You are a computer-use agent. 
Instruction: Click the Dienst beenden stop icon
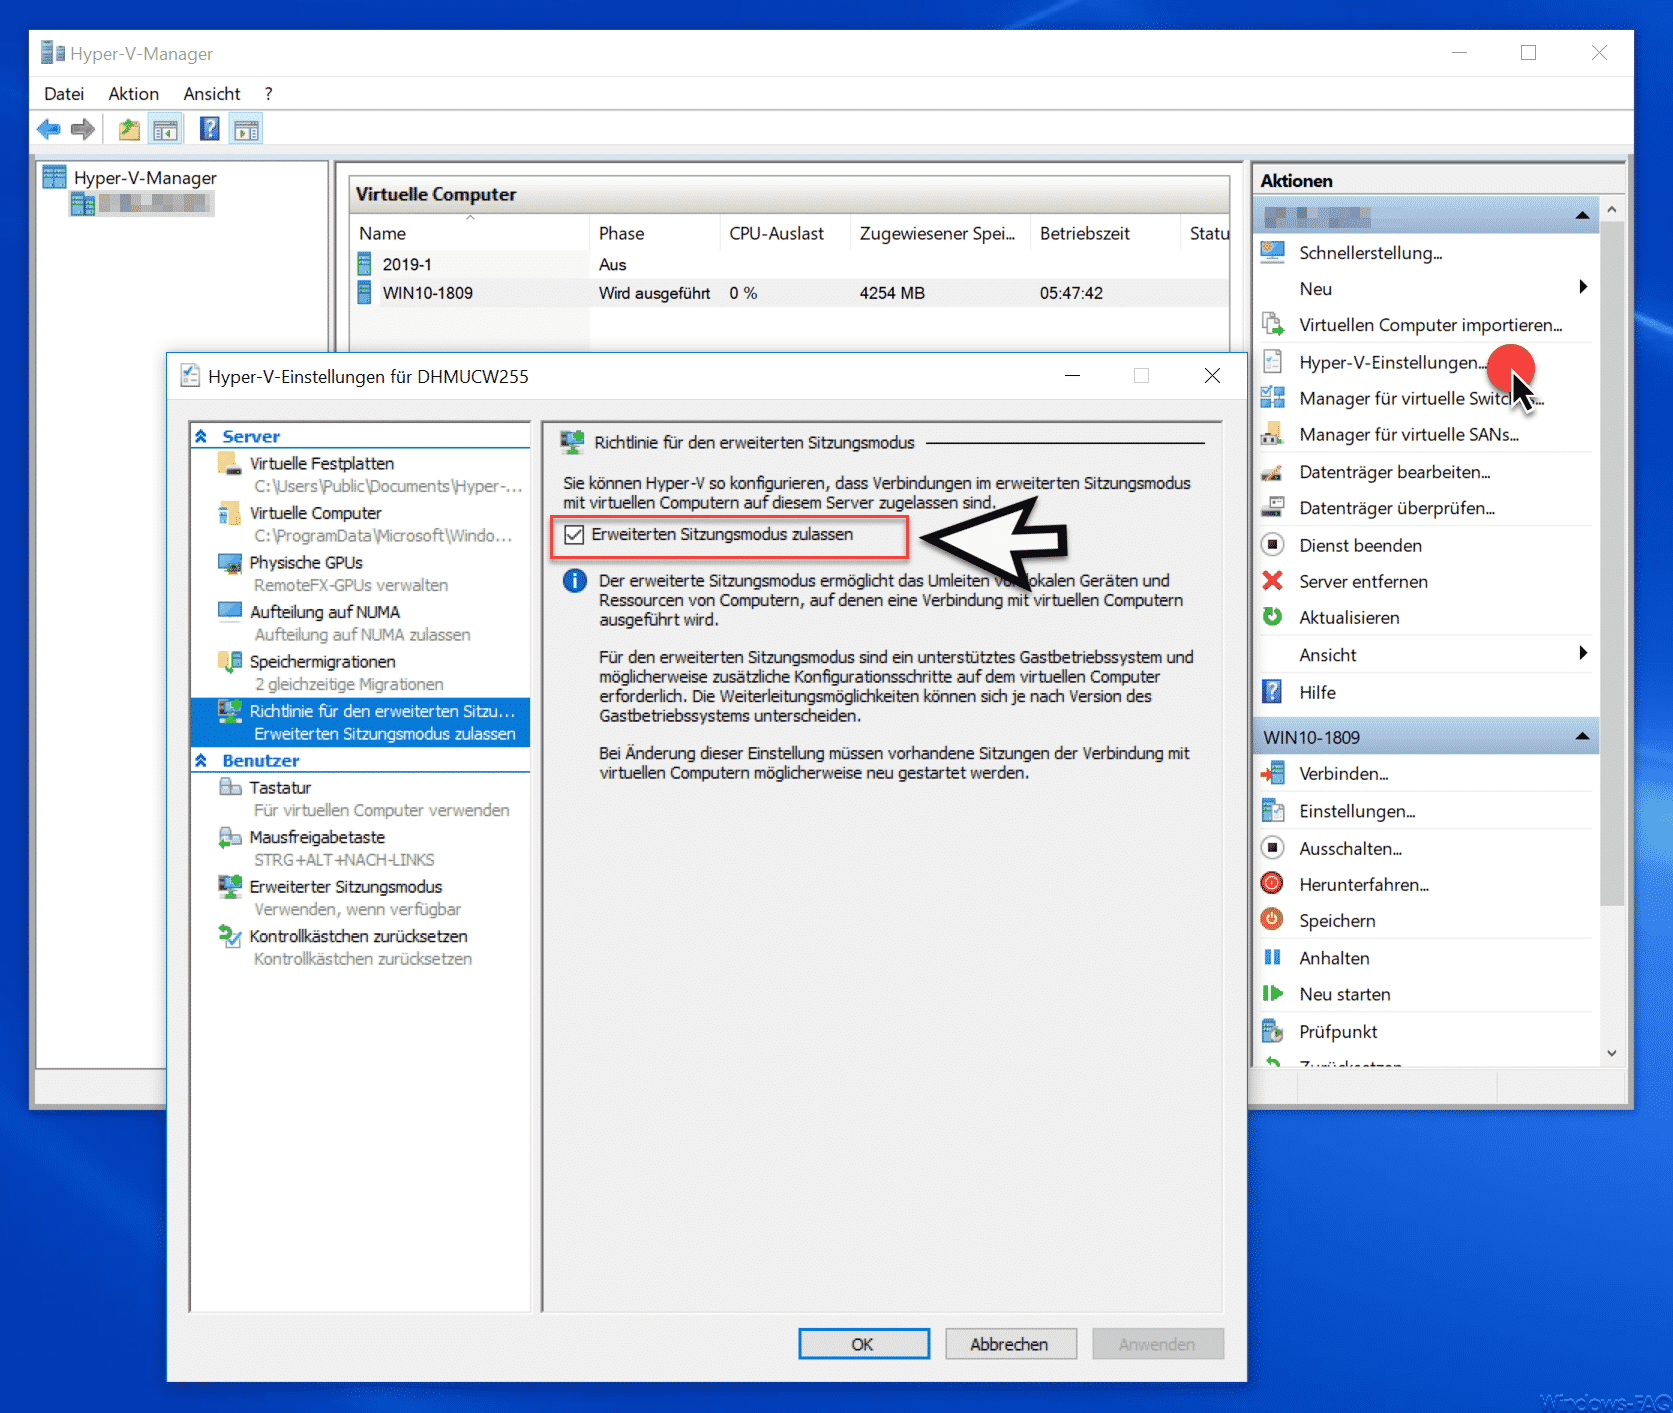(x=1273, y=544)
